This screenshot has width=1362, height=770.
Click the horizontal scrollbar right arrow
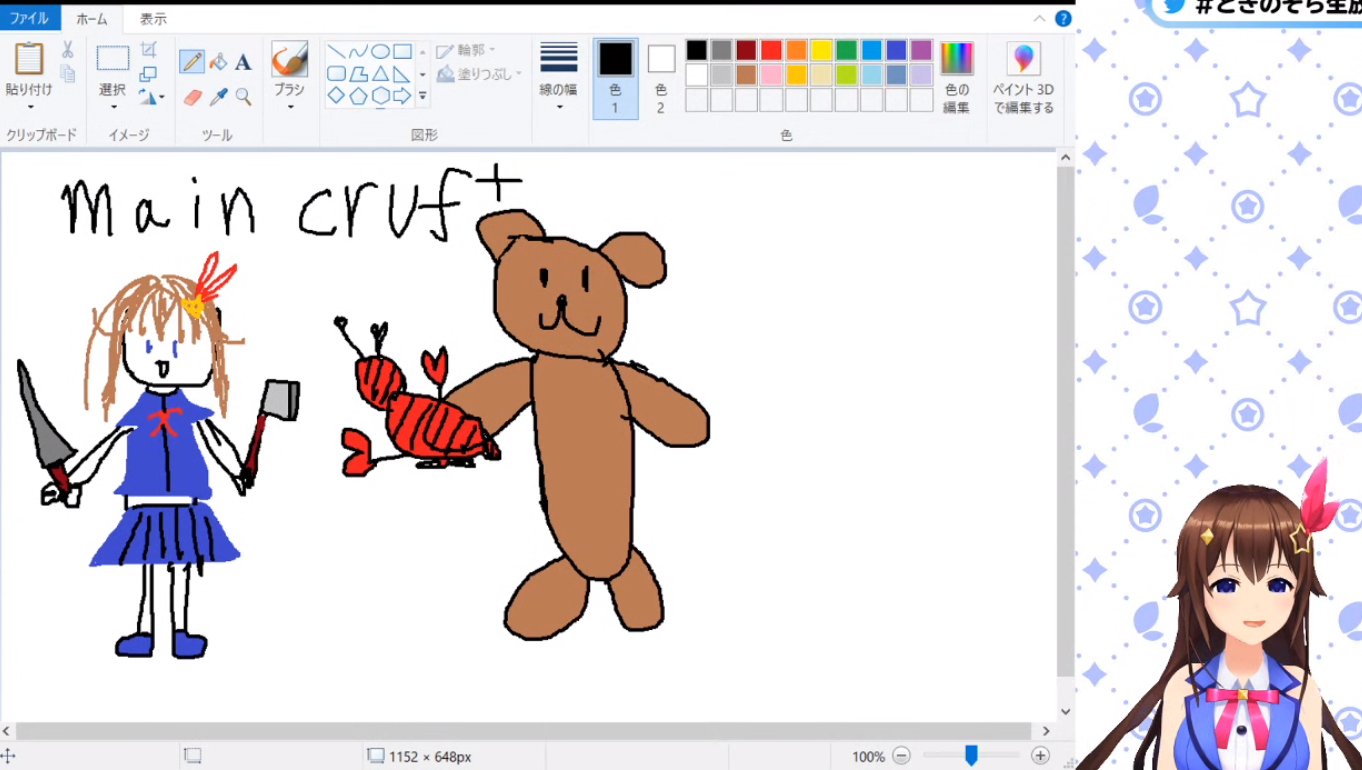(1046, 731)
